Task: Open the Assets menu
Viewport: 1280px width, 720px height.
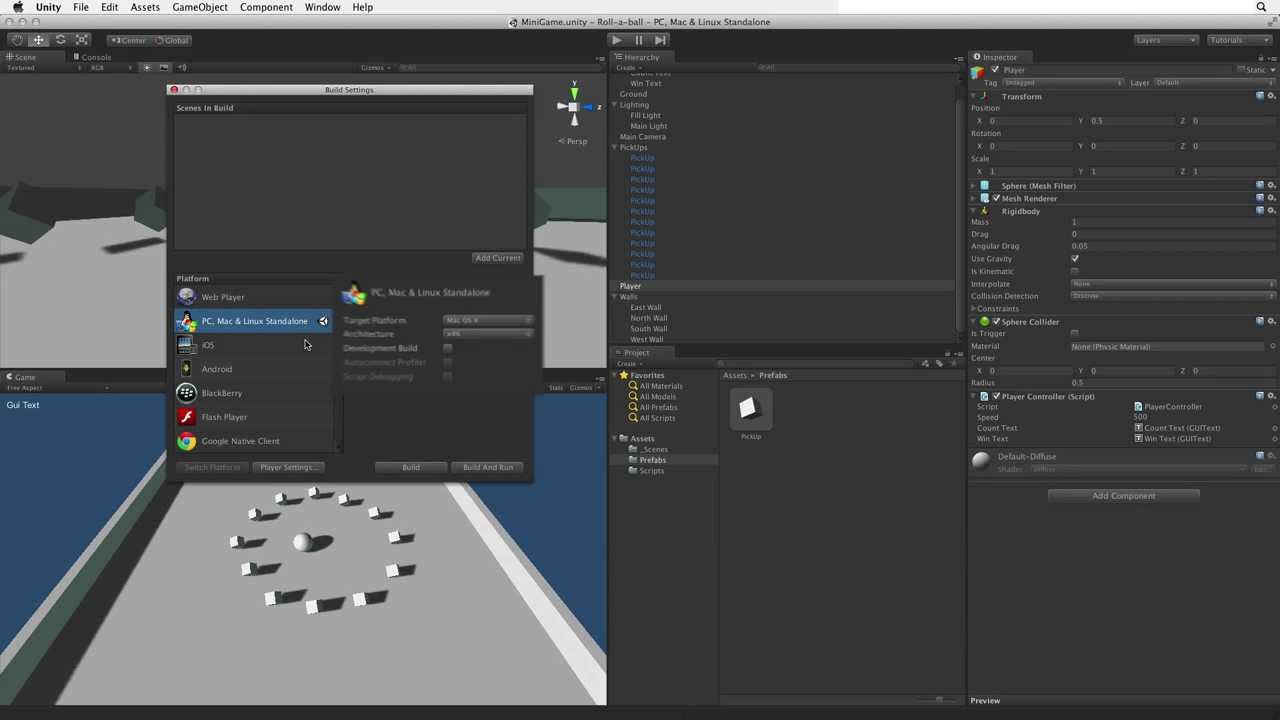Action: [x=145, y=7]
